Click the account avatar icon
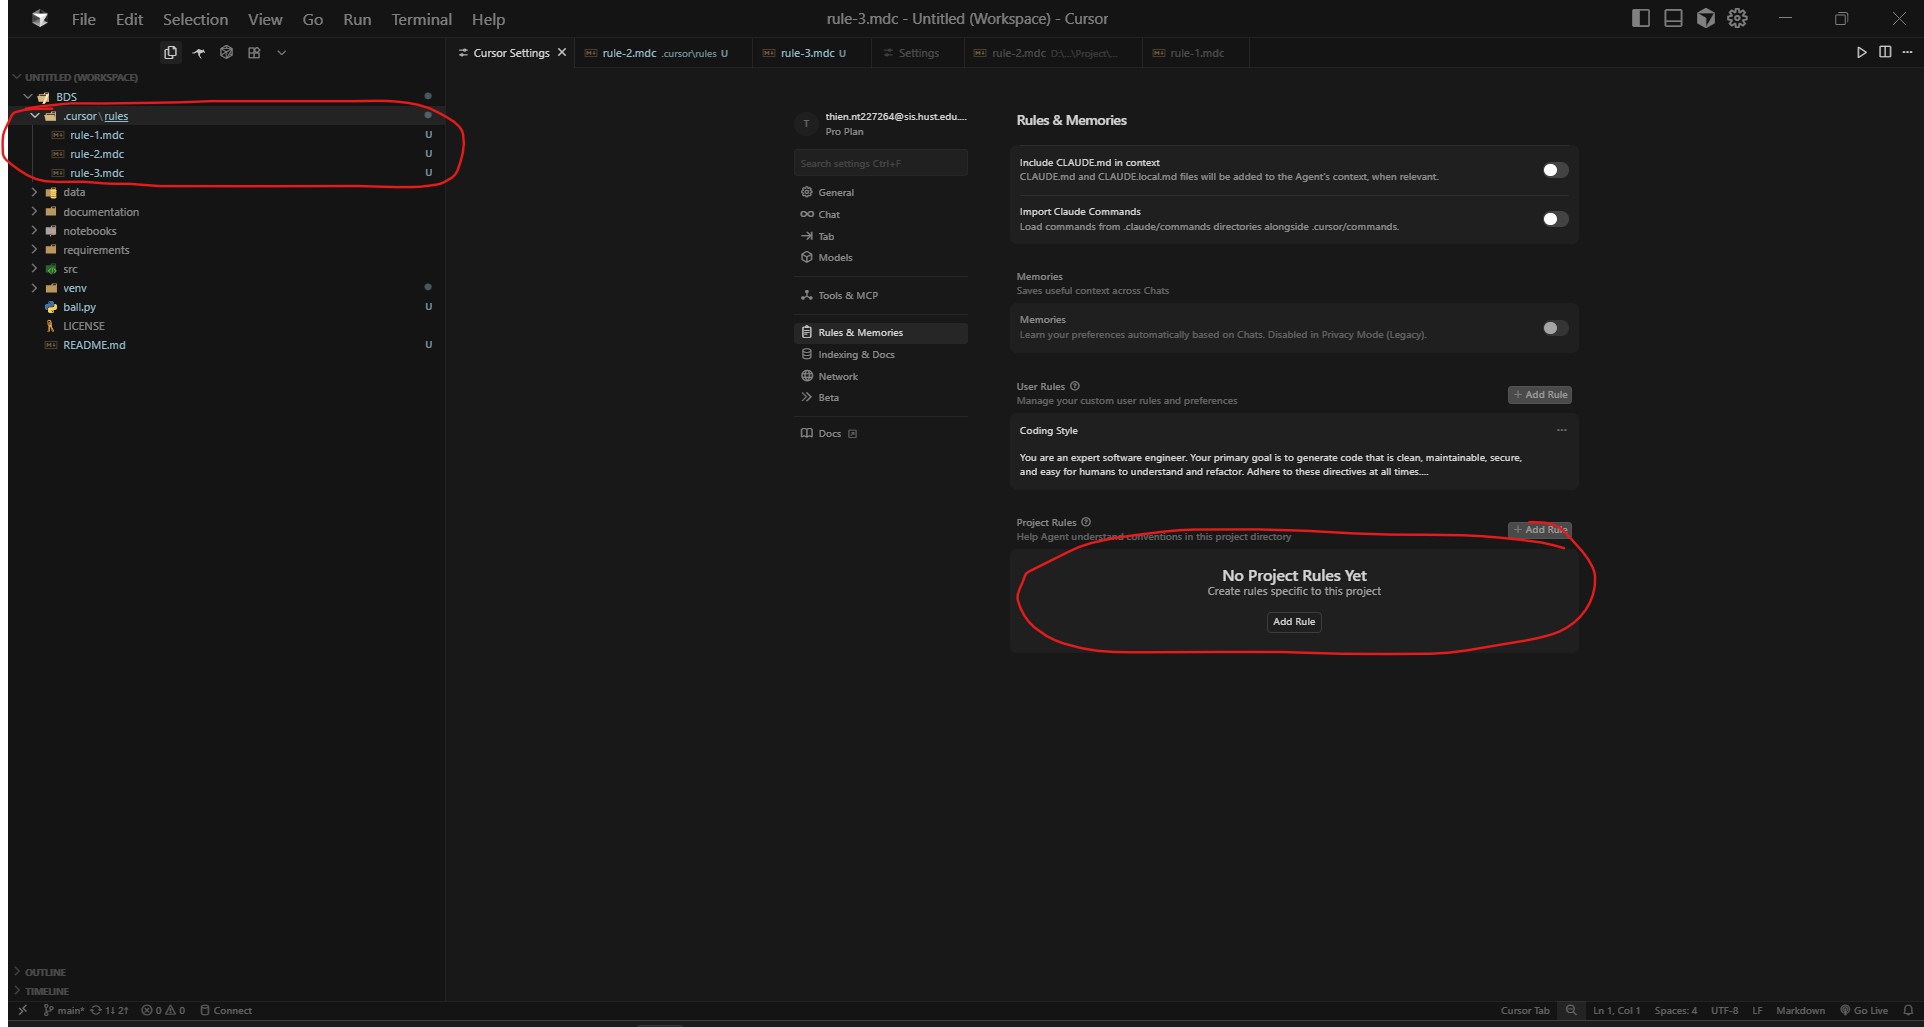Viewport: 1924px width, 1027px height. [806, 124]
